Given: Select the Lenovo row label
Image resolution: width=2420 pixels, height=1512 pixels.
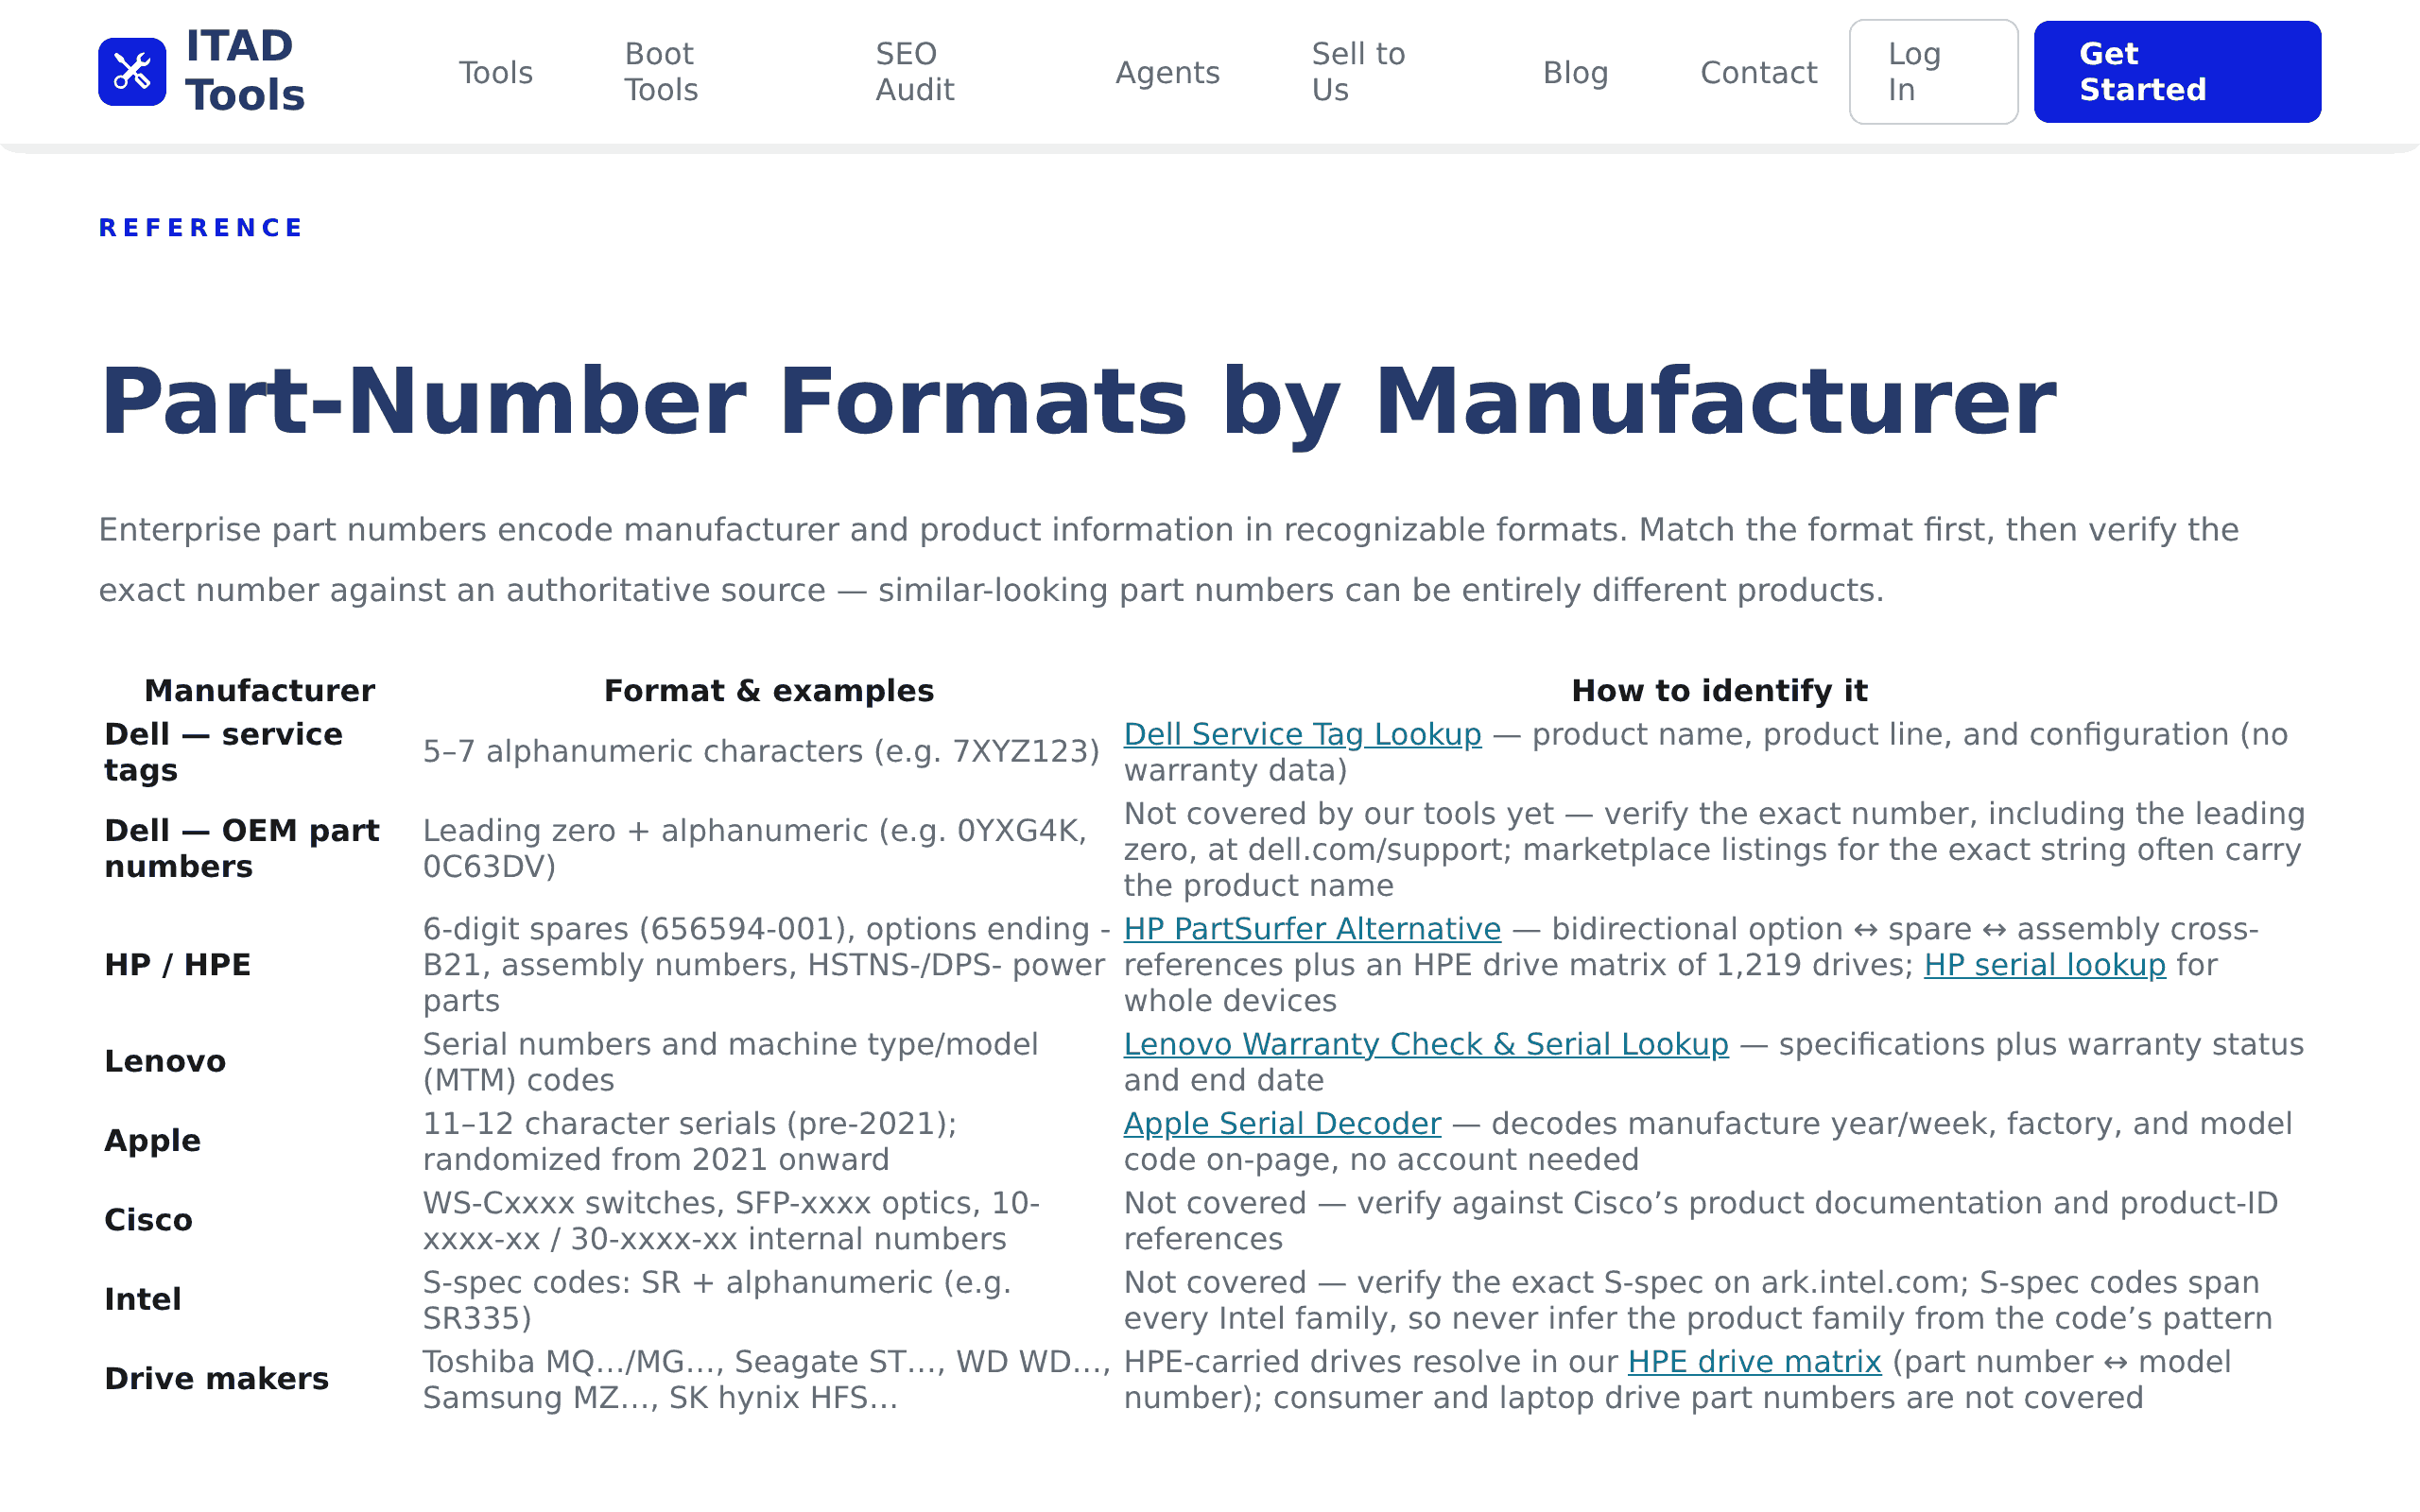Looking at the screenshot, I should point(165,1061).
